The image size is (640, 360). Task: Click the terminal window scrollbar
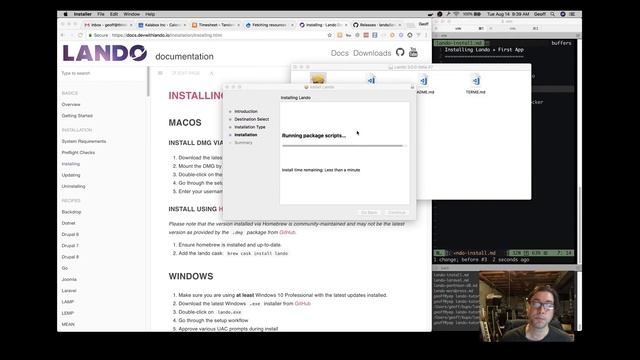click(580, 224)
